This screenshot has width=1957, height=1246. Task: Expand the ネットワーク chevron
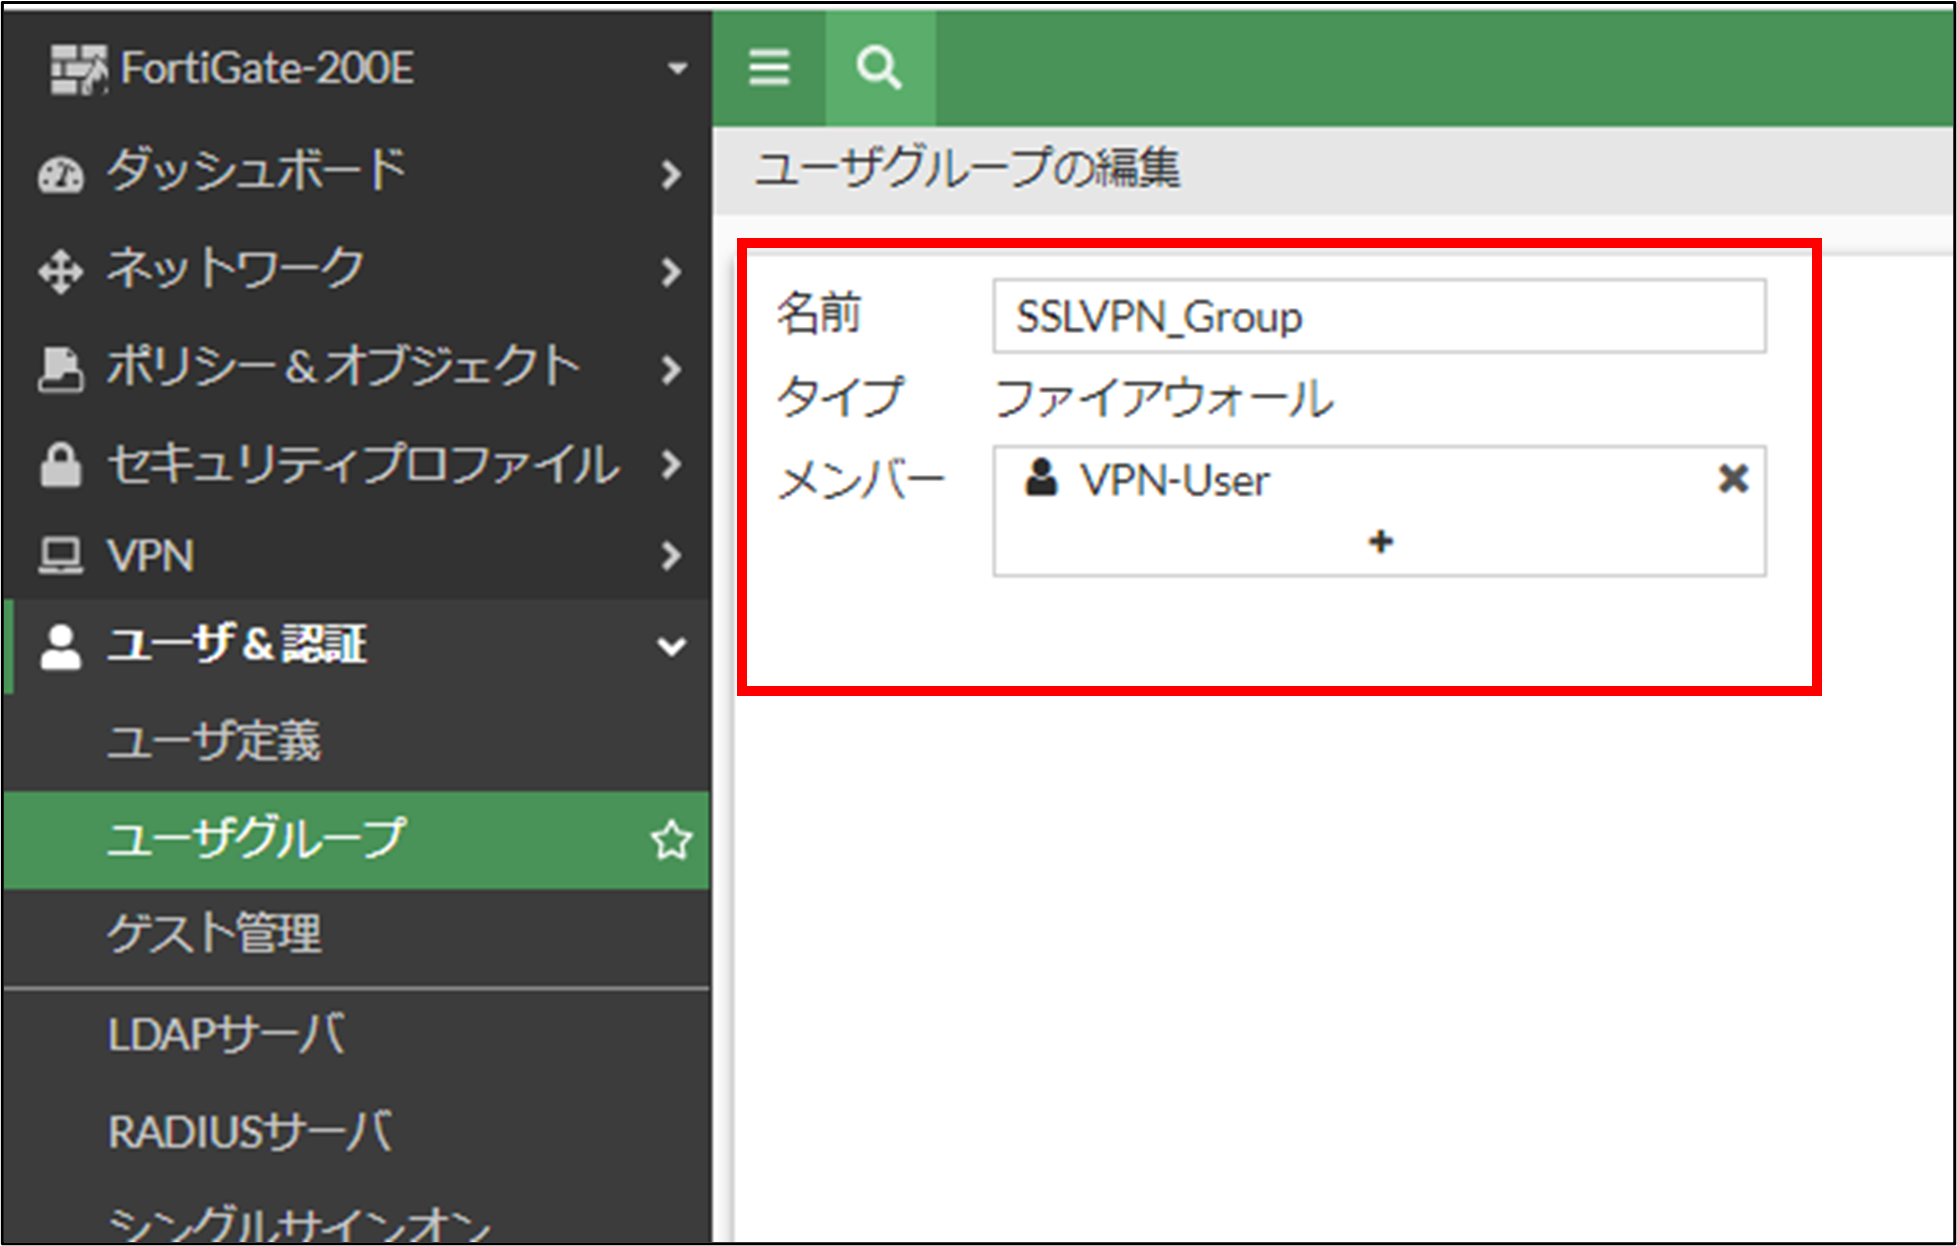pyautogui.click(x=672, y=272)
